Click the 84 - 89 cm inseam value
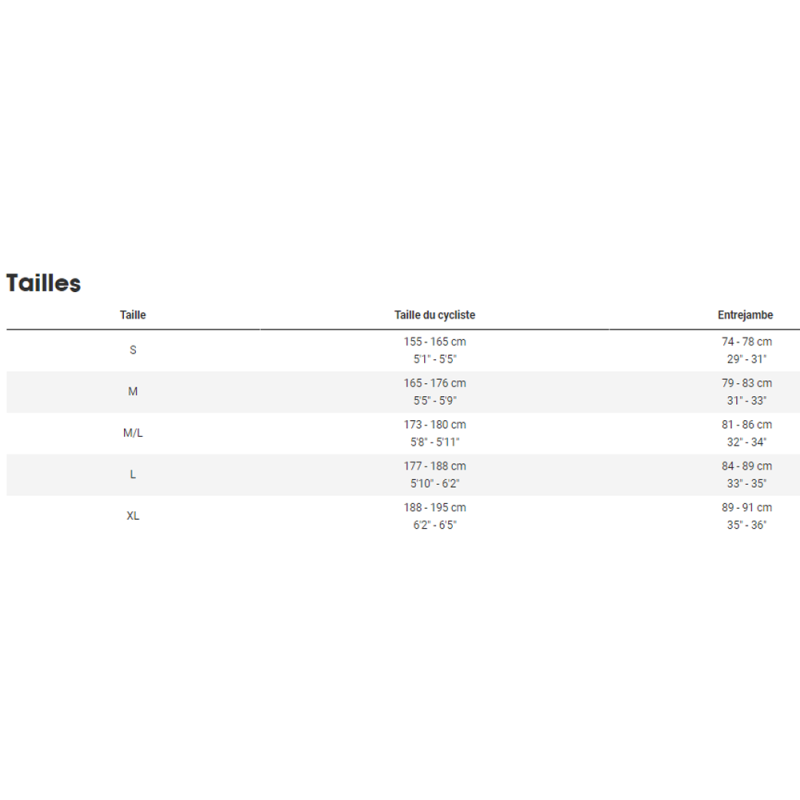The width and height of the screenshot is (800, 800). [746, 466]
